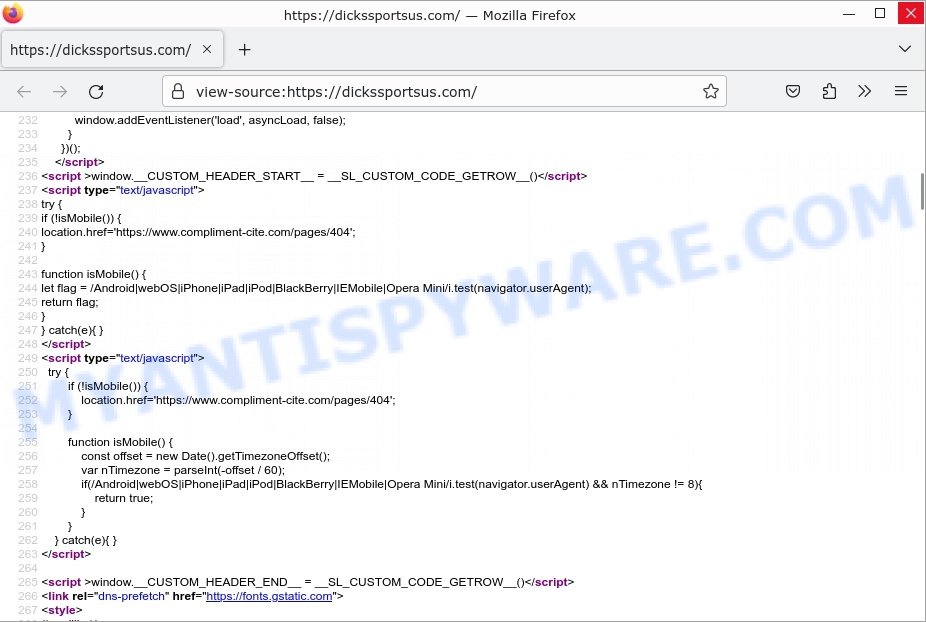Click the lock site info icon
926x622 pixels.
click(x=177, y=91)
